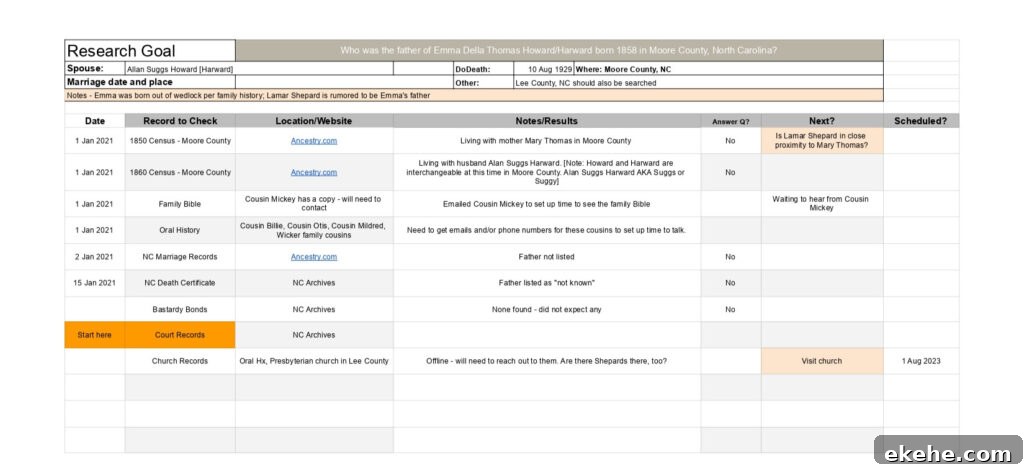Select the NC Marriage Records cell
The height and width of the screenshot is (469, 1024).
[x=180, y=257]
